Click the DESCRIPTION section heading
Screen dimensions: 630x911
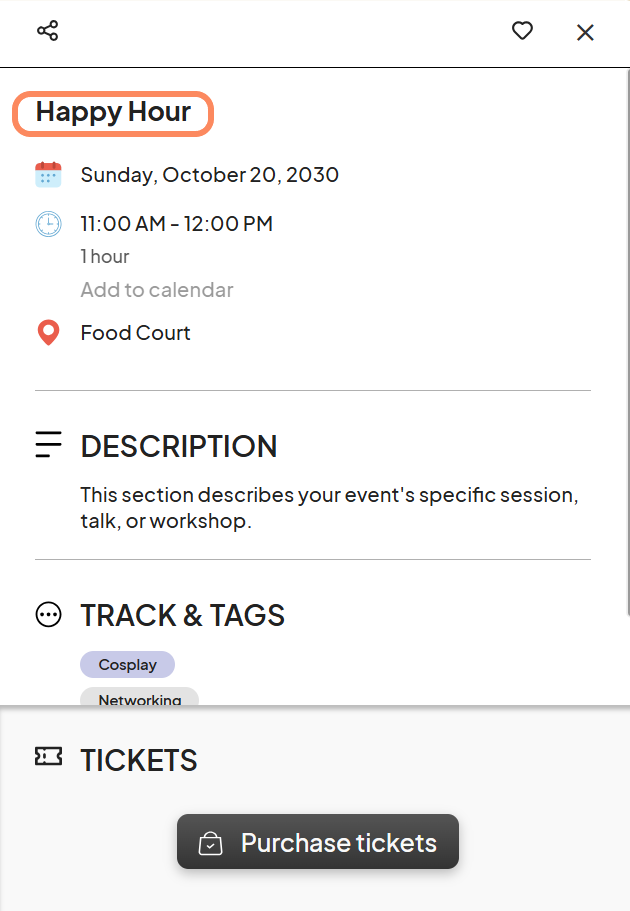179,446
